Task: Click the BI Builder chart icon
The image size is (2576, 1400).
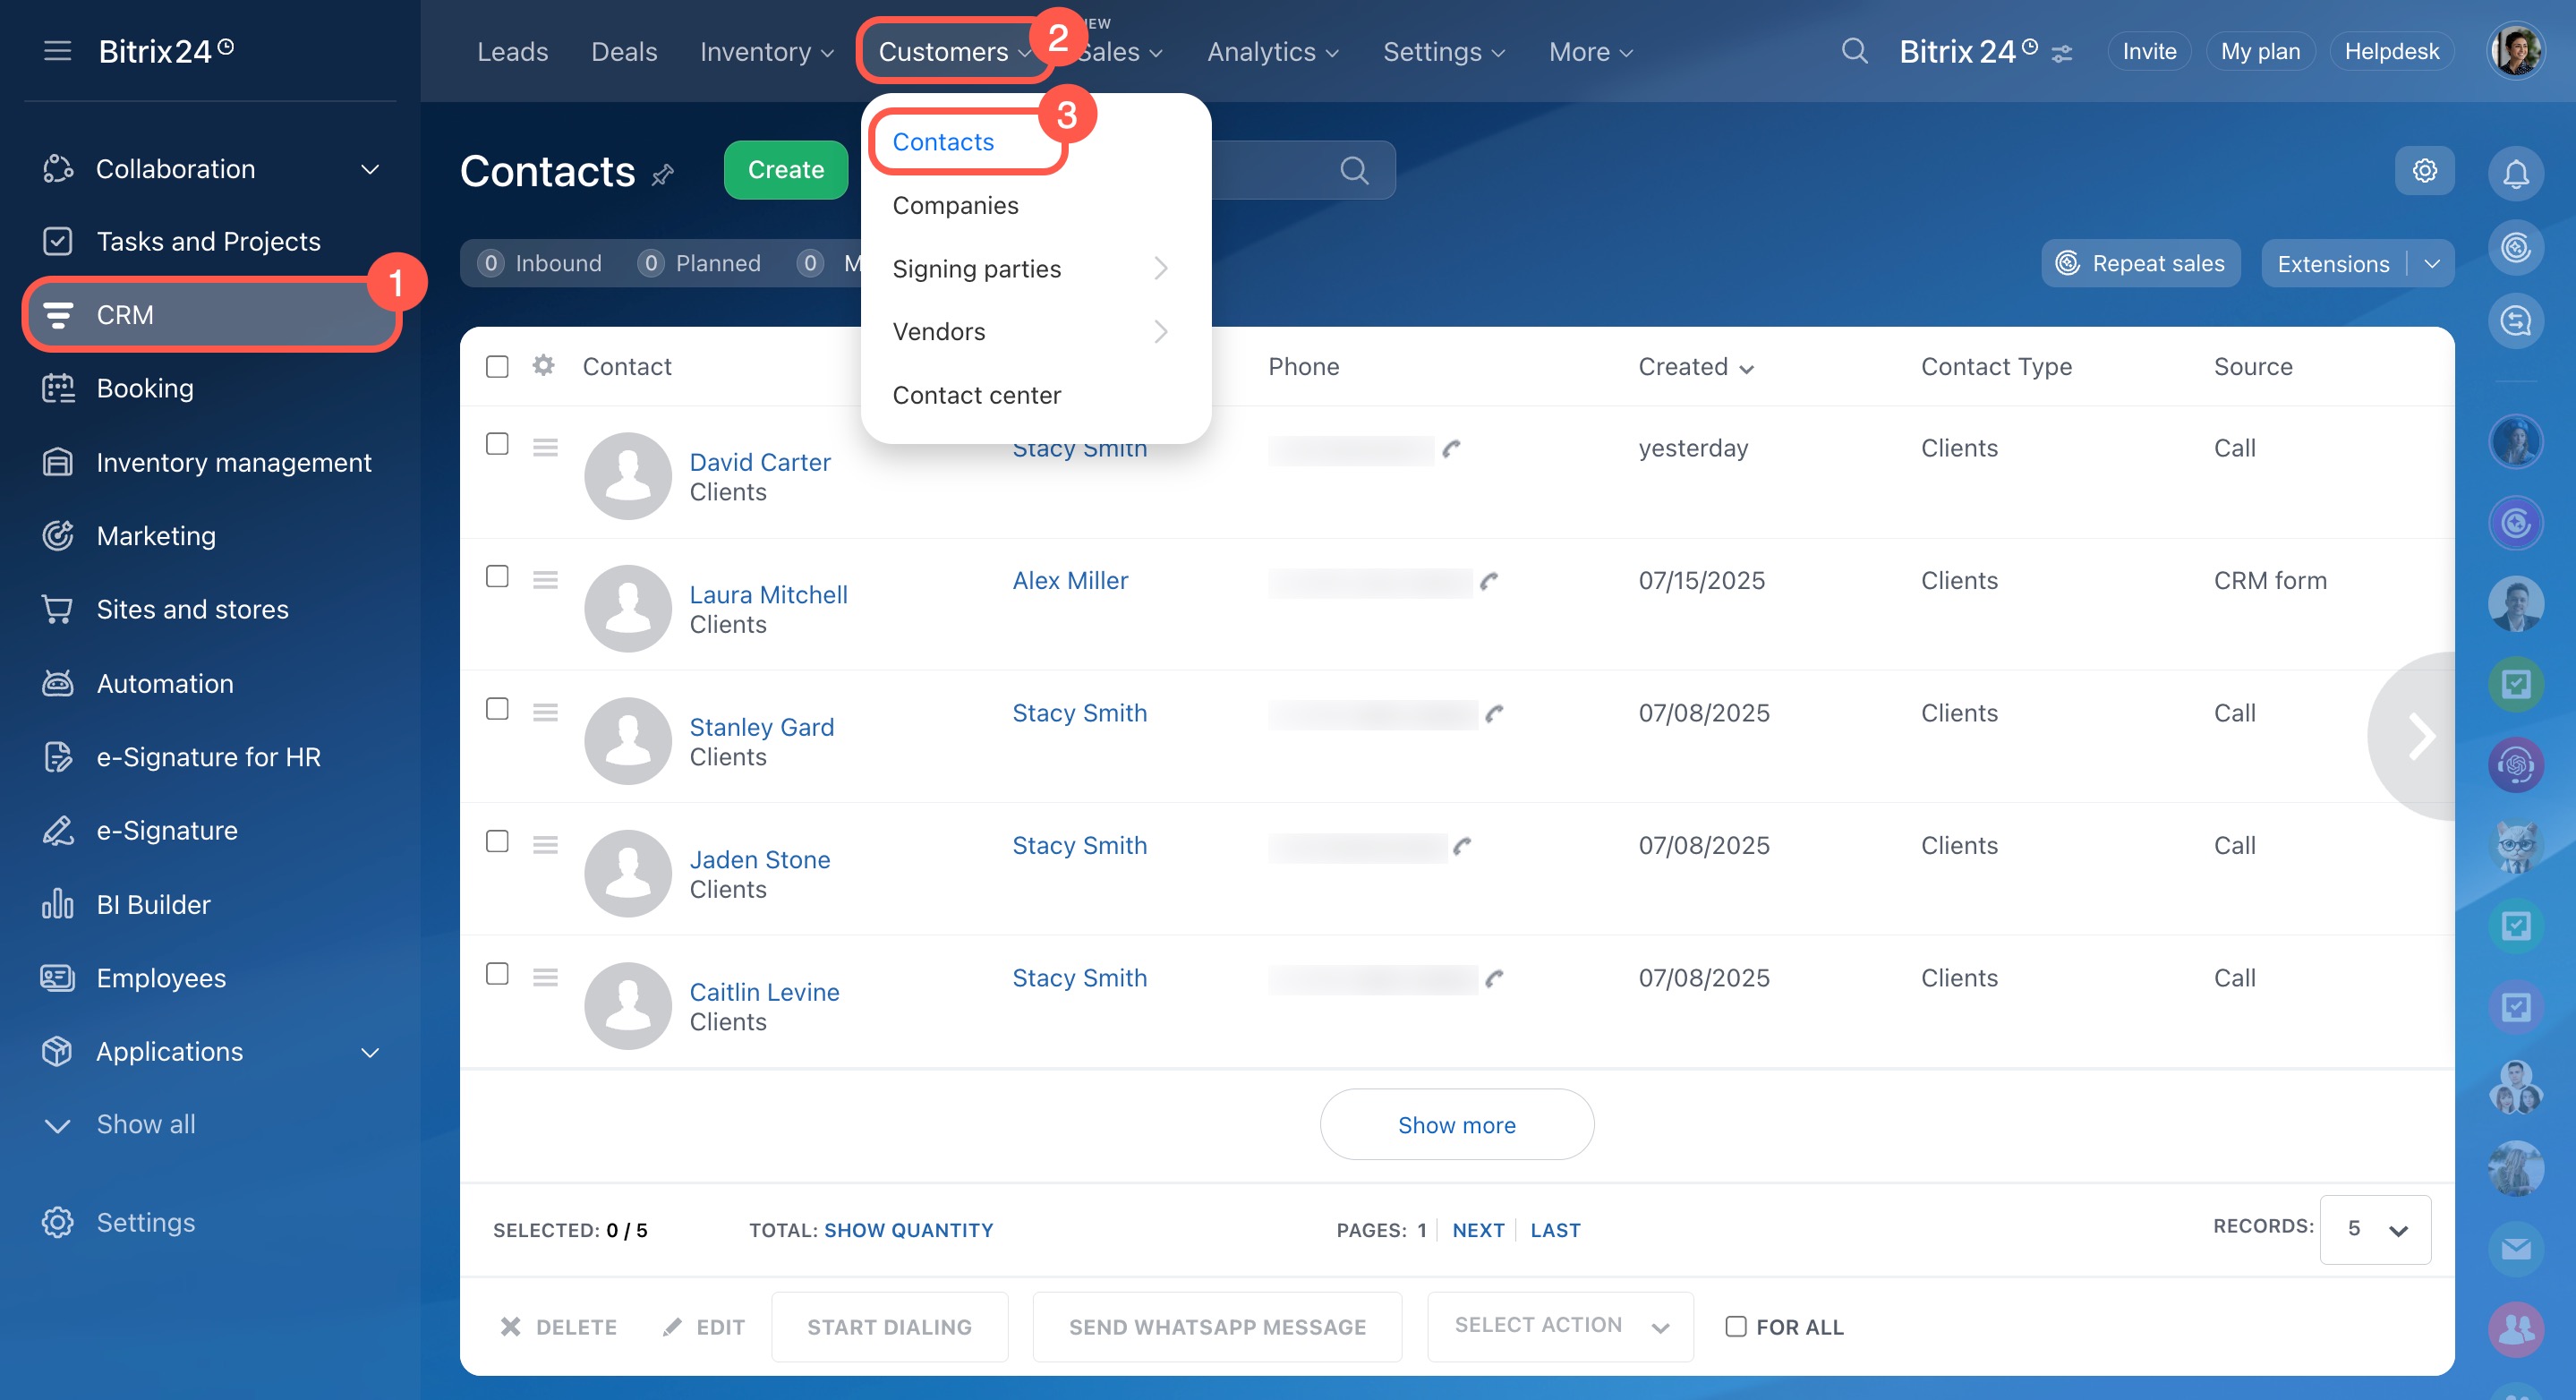Action: 58,904
